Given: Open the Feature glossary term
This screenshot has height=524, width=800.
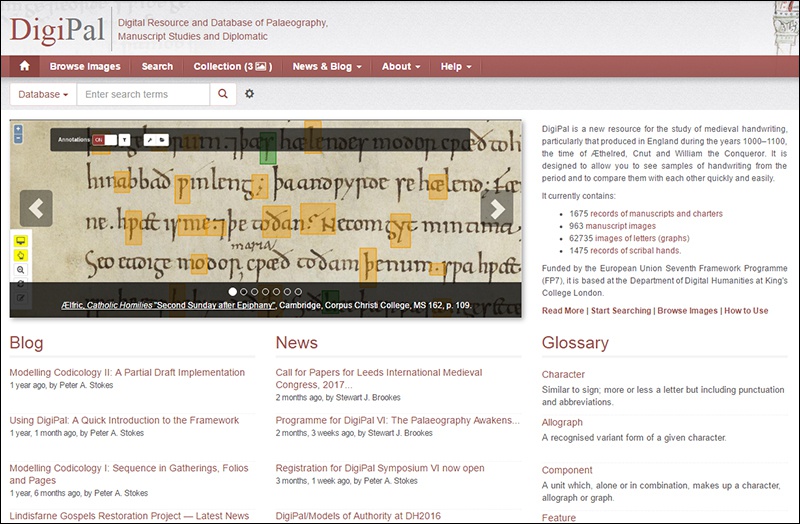Looking at the screenshot, I should click(559, 518).
